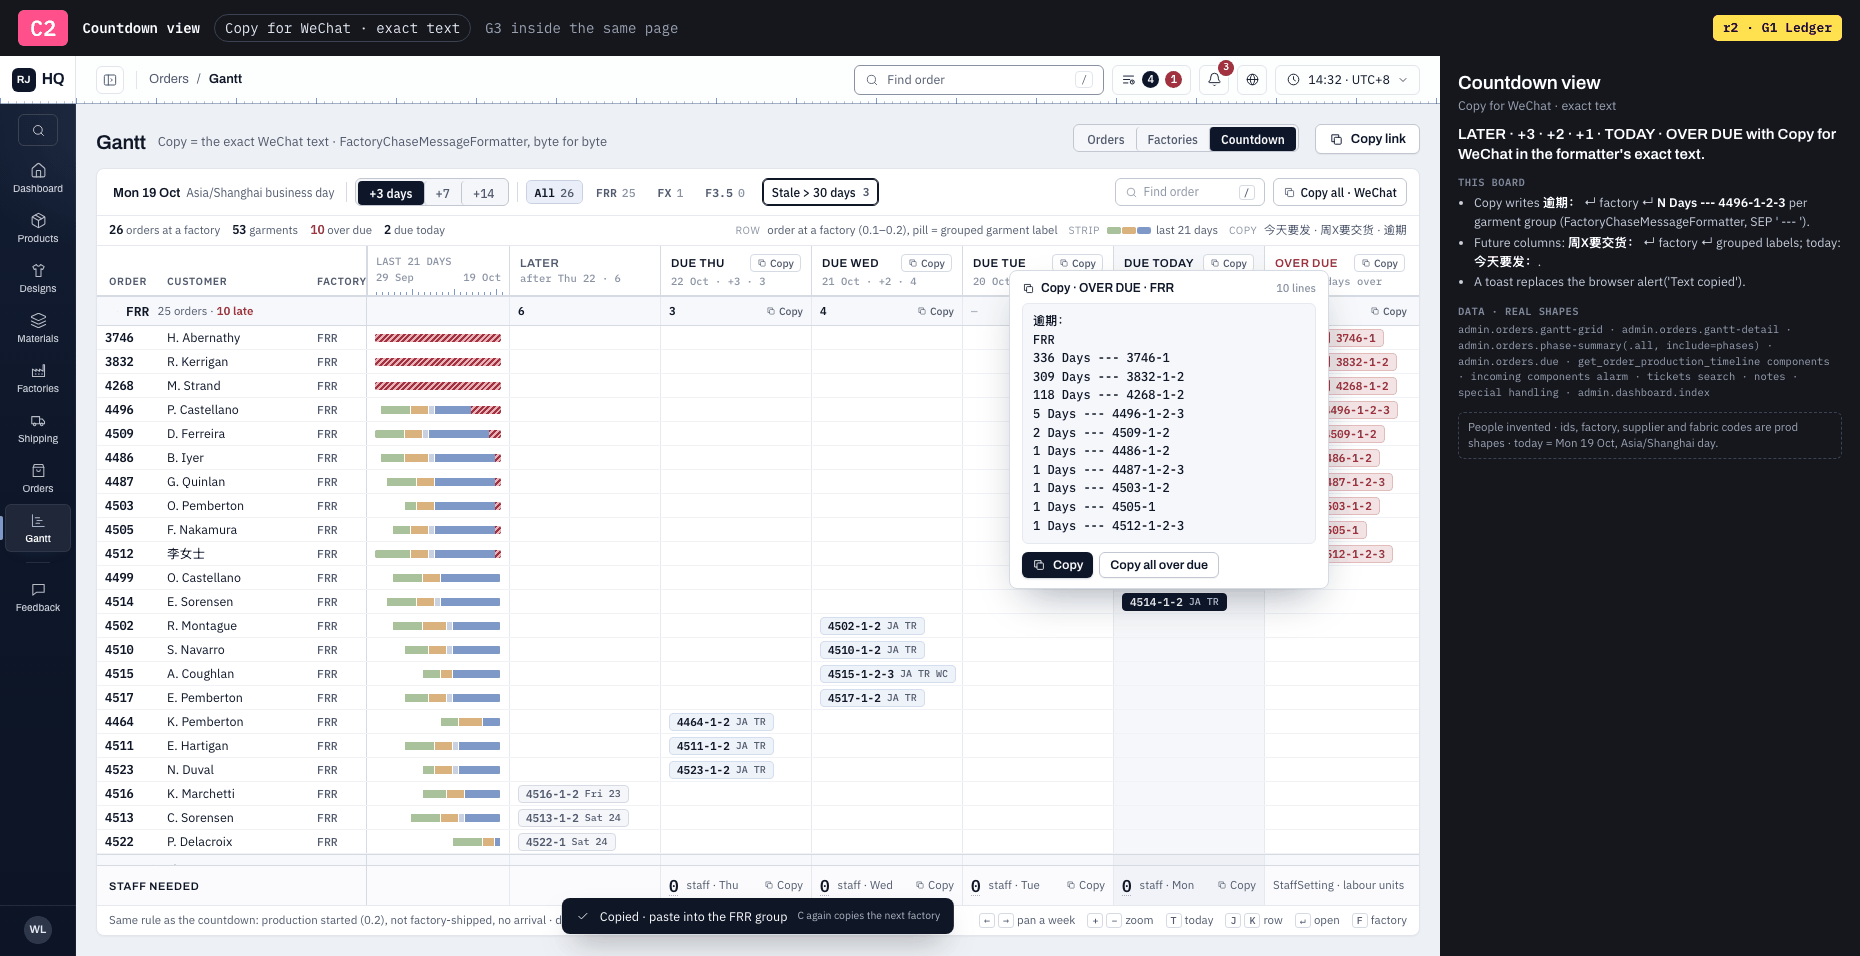This screenshot has width=1860, height=956.
Task: Click the sidebar search icon
Action: pyautogui.click(x=38, y=130)
